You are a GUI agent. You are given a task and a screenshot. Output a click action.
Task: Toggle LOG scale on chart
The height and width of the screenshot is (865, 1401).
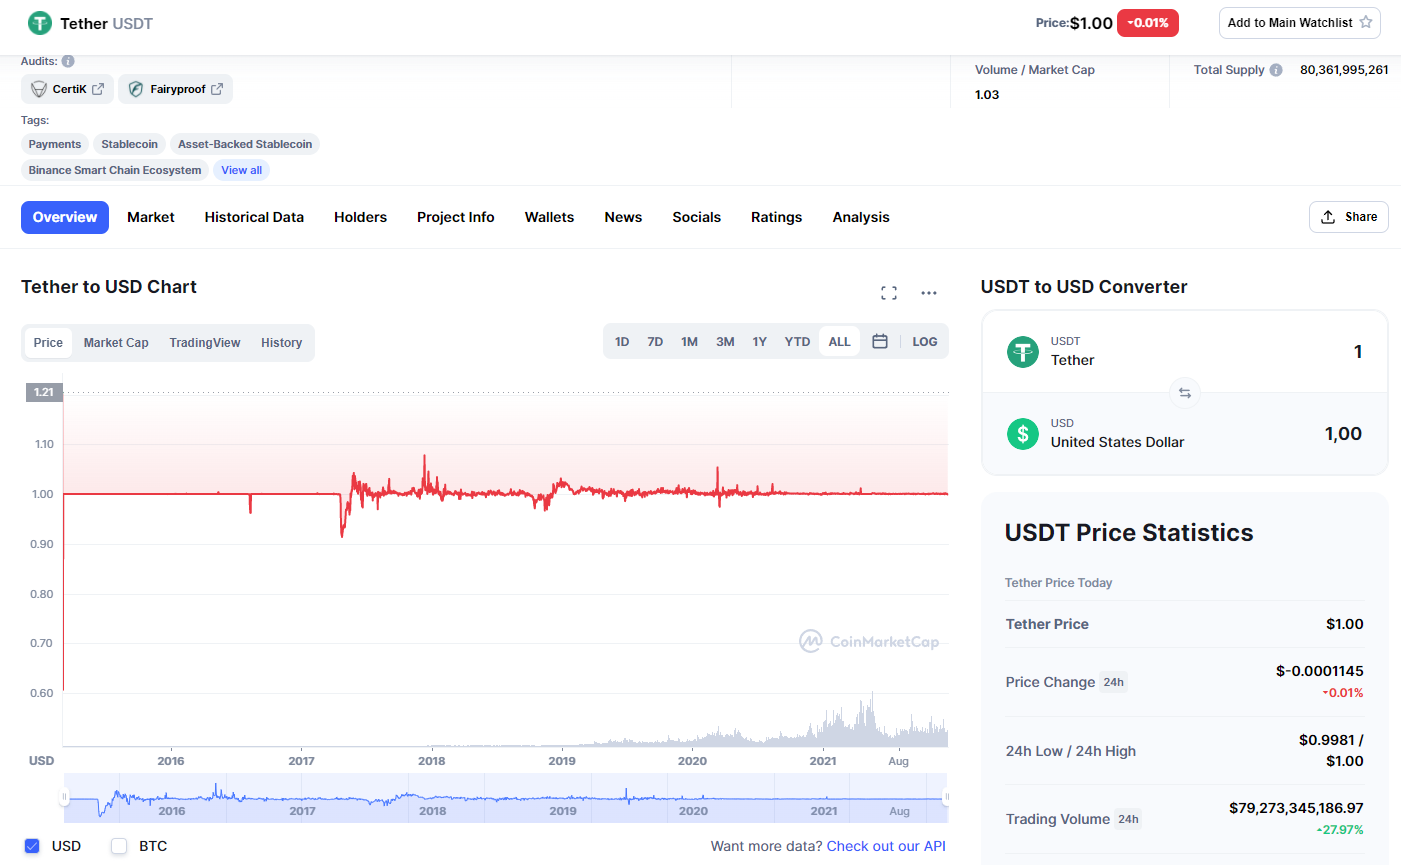click(925, 342)
